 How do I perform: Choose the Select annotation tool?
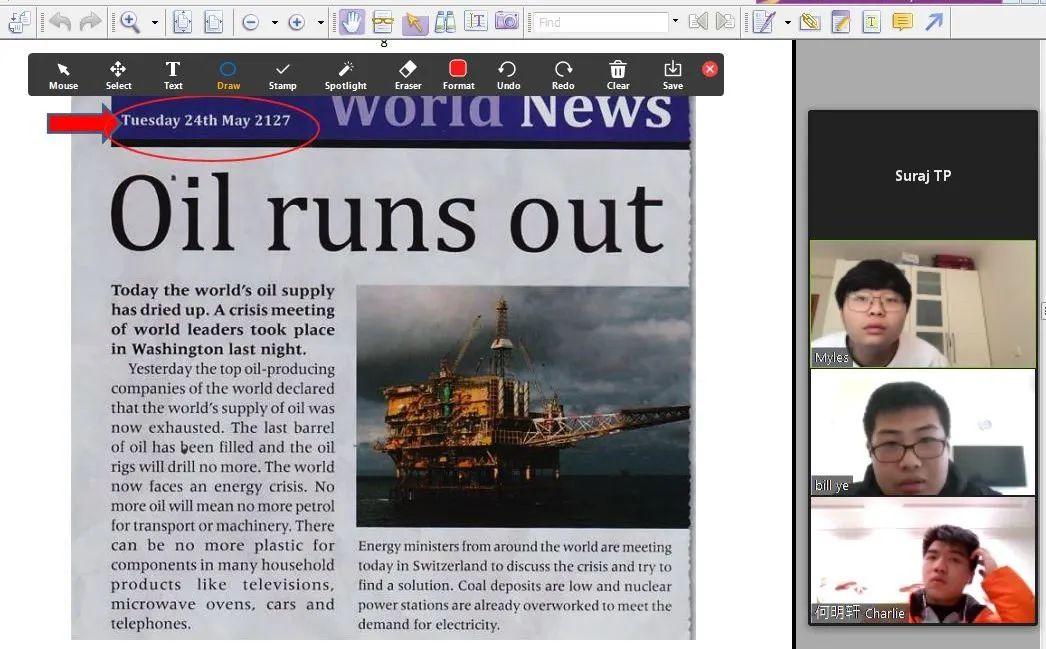(x=118, y=75)
